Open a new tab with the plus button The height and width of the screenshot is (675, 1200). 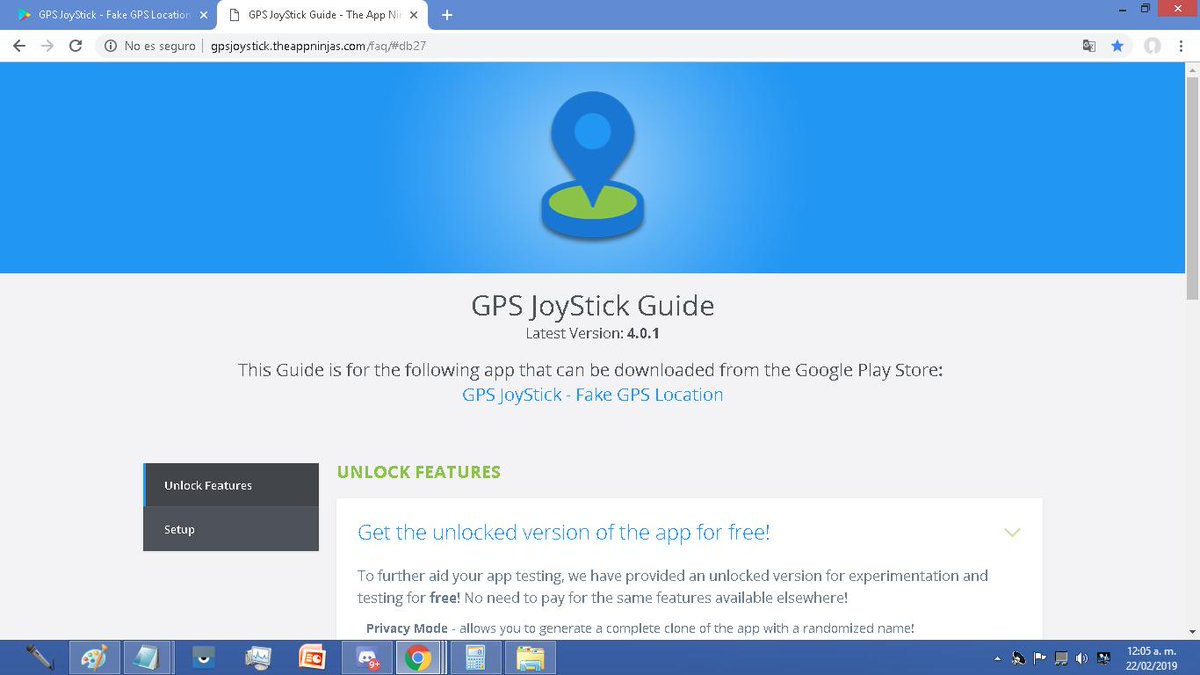tap(446, 15)
